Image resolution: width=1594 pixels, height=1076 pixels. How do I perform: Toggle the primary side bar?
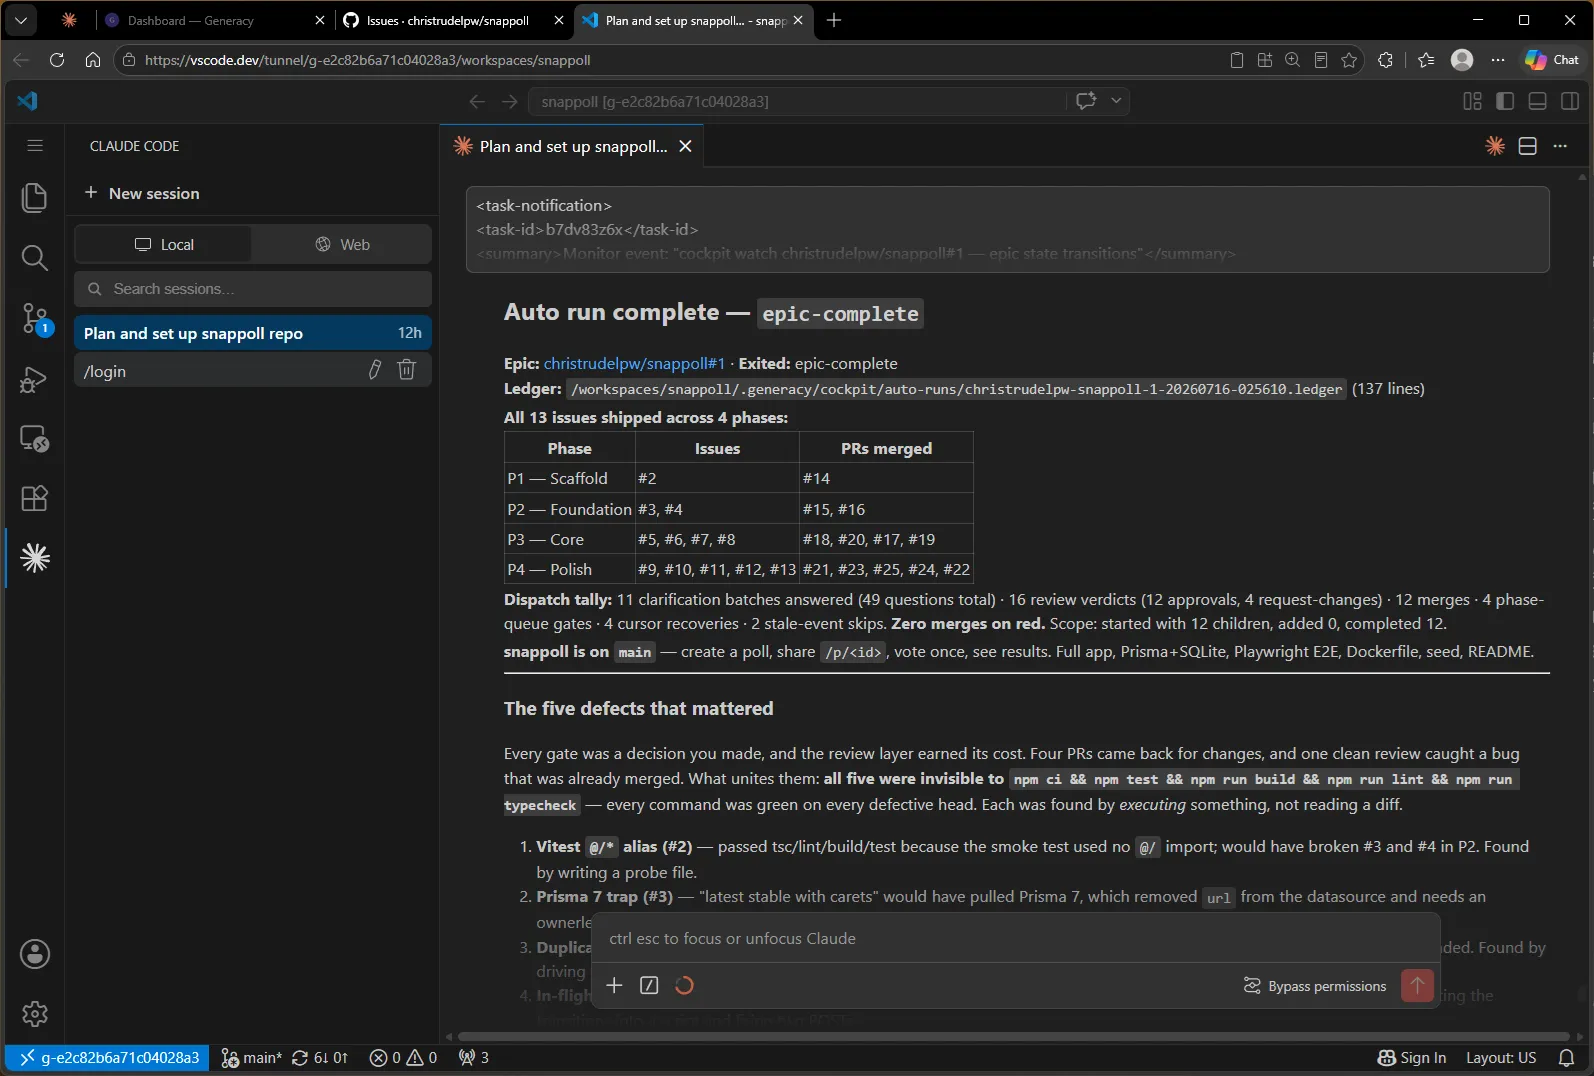pyautogui.click(x=1505, y=101)
